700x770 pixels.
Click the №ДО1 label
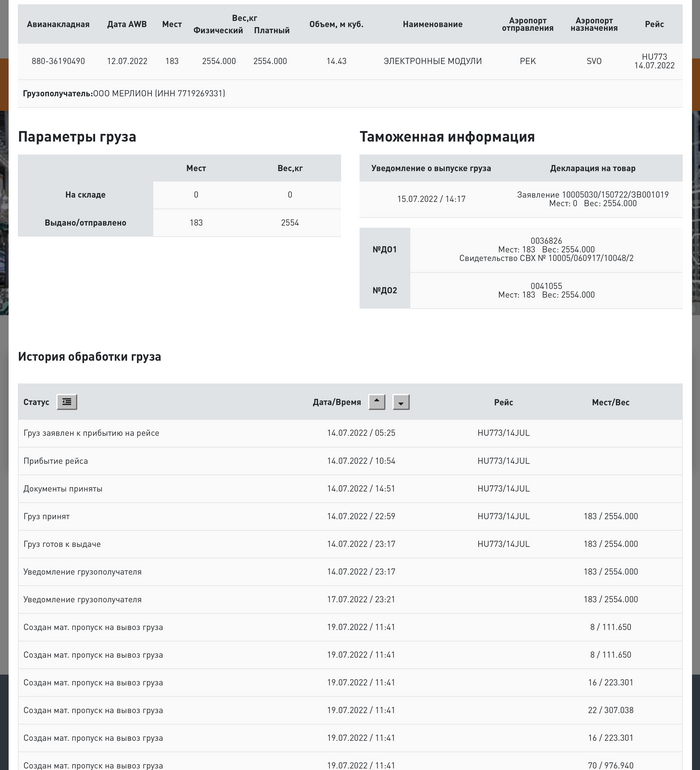(385, 249)
